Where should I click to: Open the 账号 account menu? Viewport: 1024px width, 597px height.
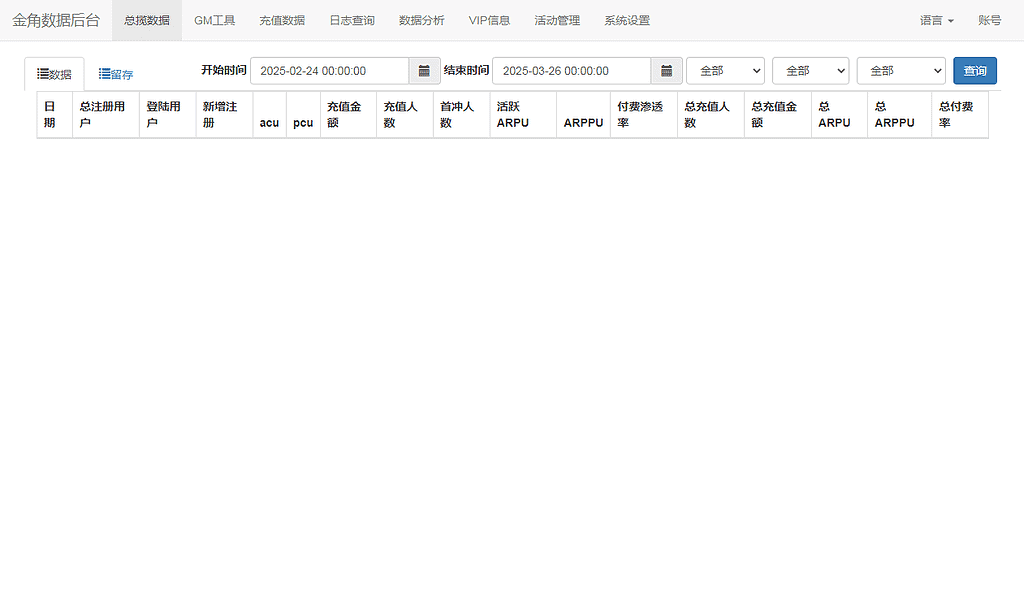[990, 20]
